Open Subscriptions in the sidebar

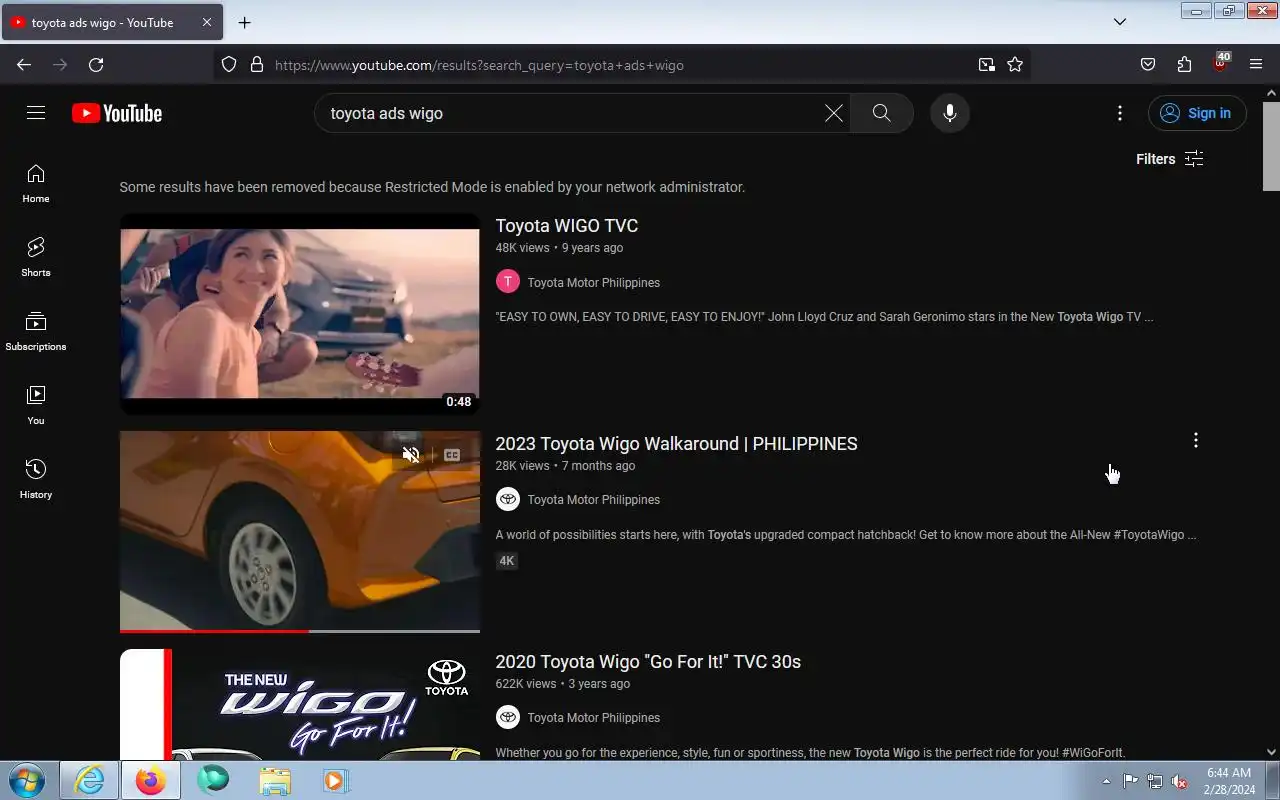pos(36,331)
